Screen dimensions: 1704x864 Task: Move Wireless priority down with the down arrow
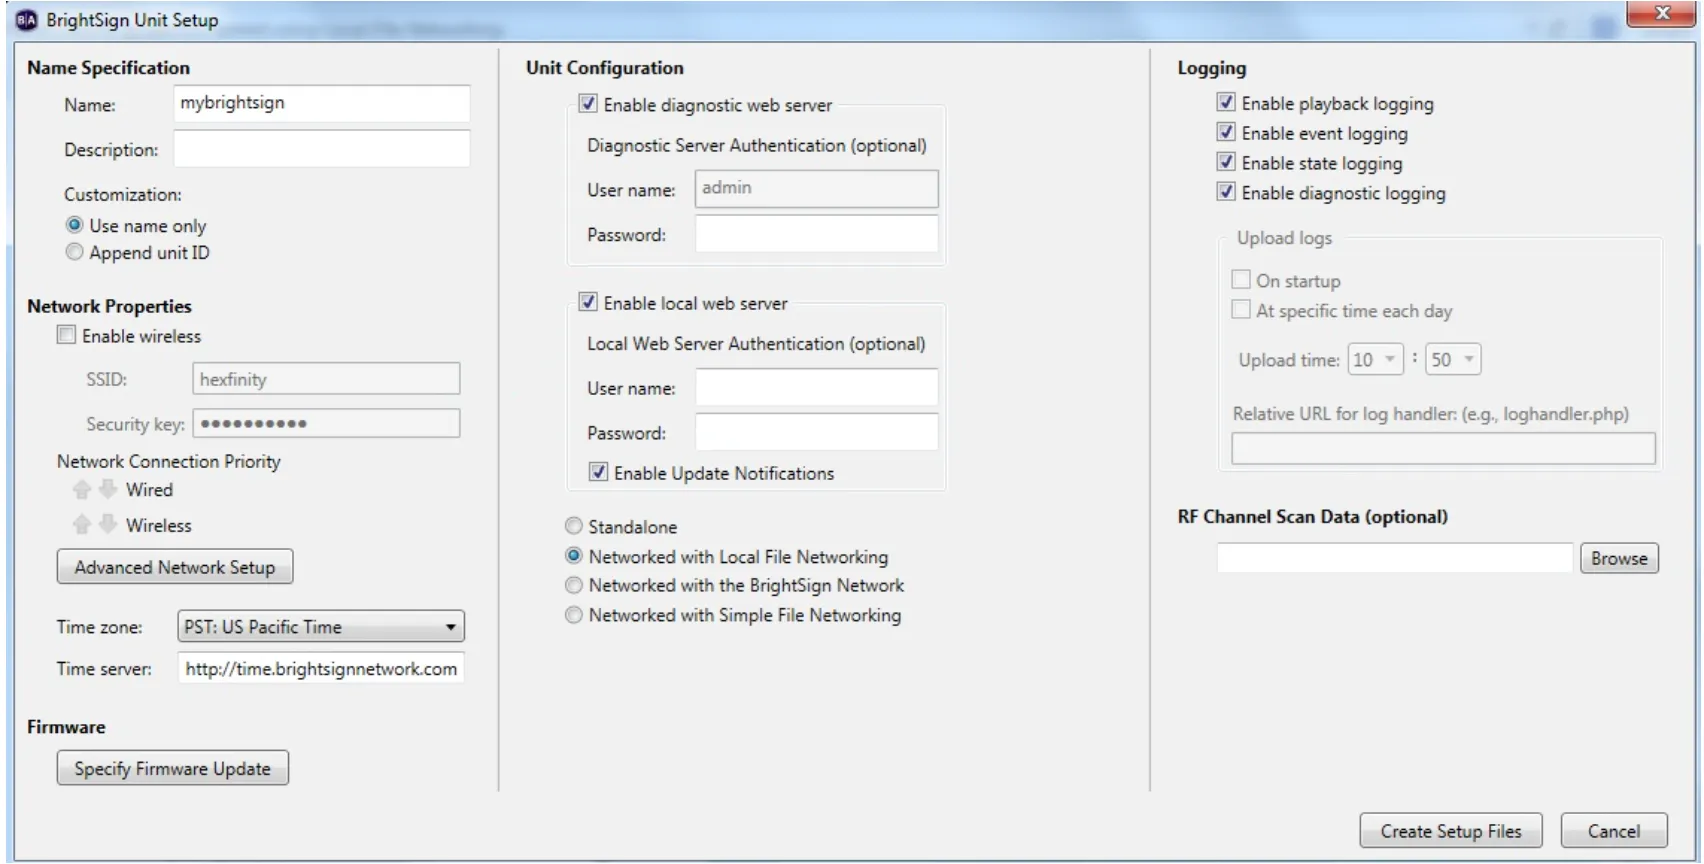107,525
